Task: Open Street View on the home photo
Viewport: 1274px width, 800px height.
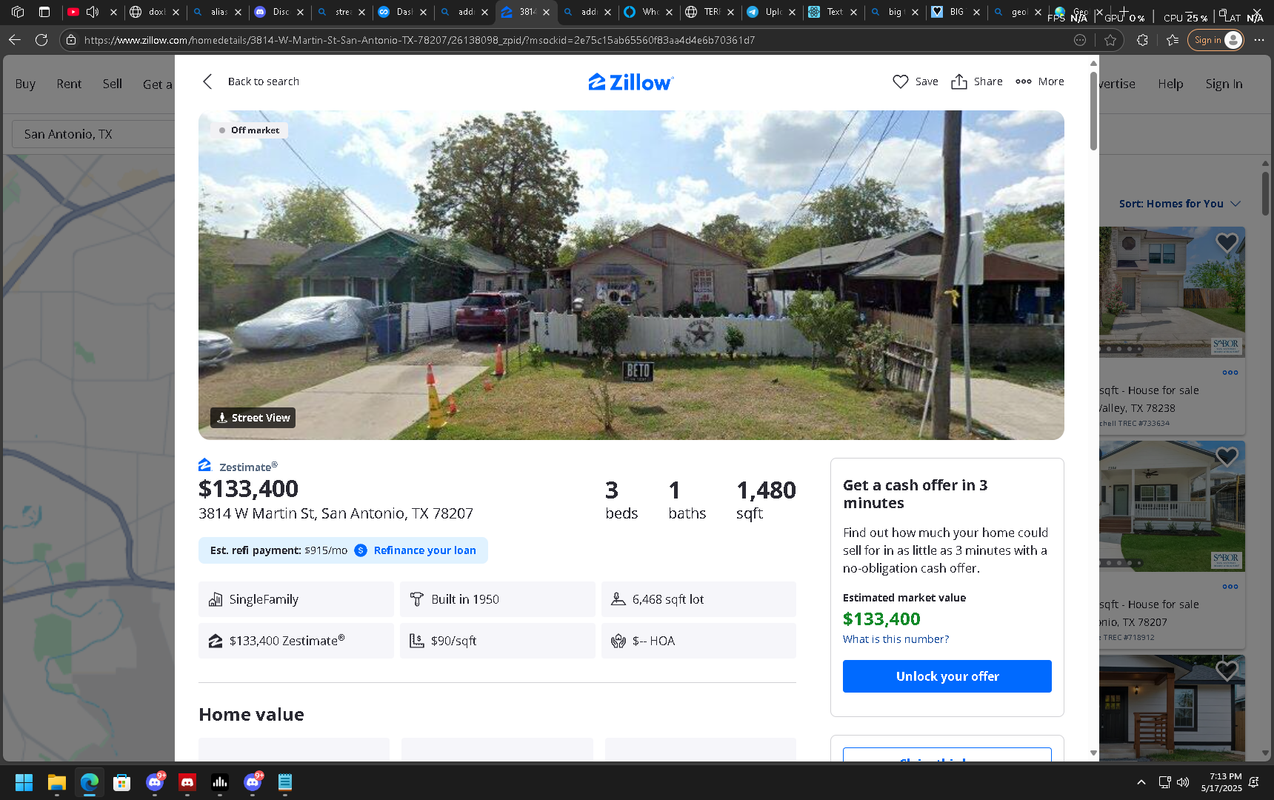Action: tap(253, 418)
